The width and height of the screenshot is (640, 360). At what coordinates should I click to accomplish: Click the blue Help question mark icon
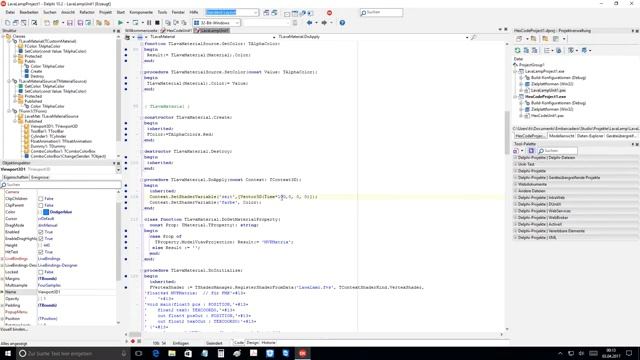[x=342, y=23]
